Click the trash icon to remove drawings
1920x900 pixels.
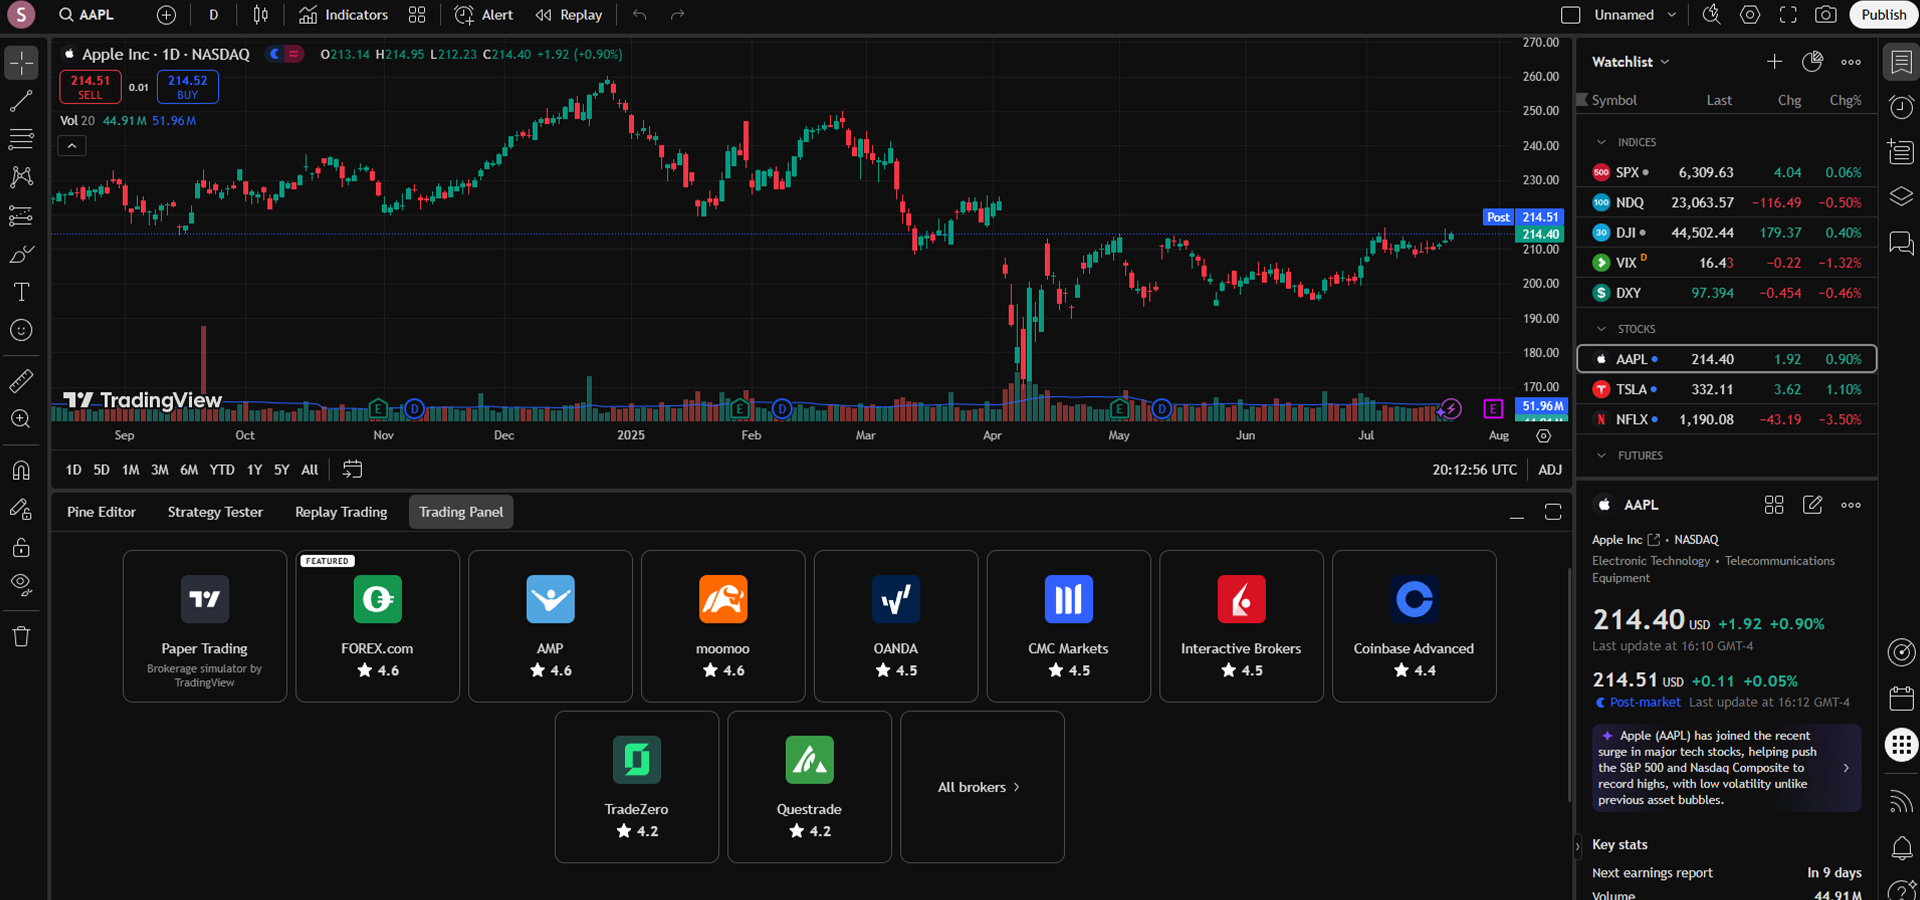[21, 637]
